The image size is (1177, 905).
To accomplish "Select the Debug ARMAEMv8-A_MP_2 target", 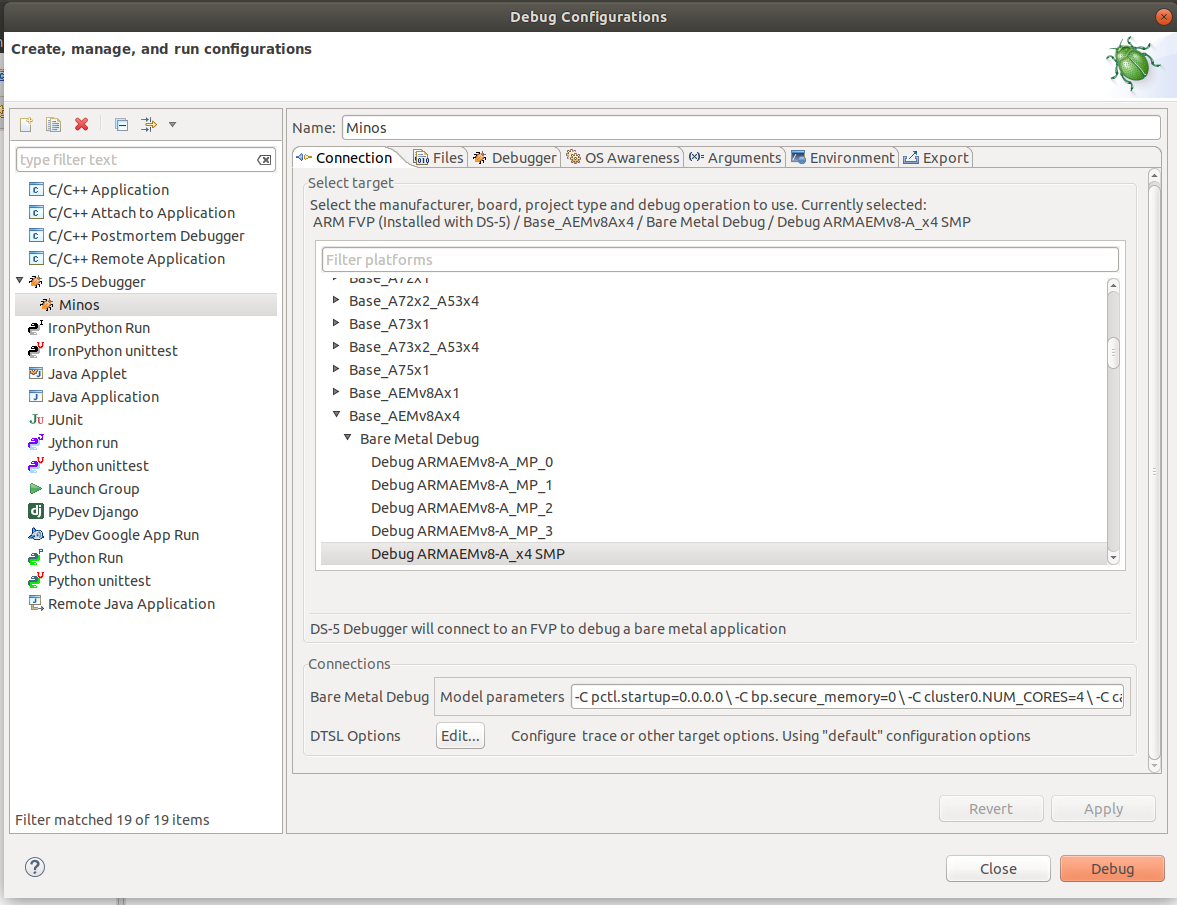I will coord(461,507).
